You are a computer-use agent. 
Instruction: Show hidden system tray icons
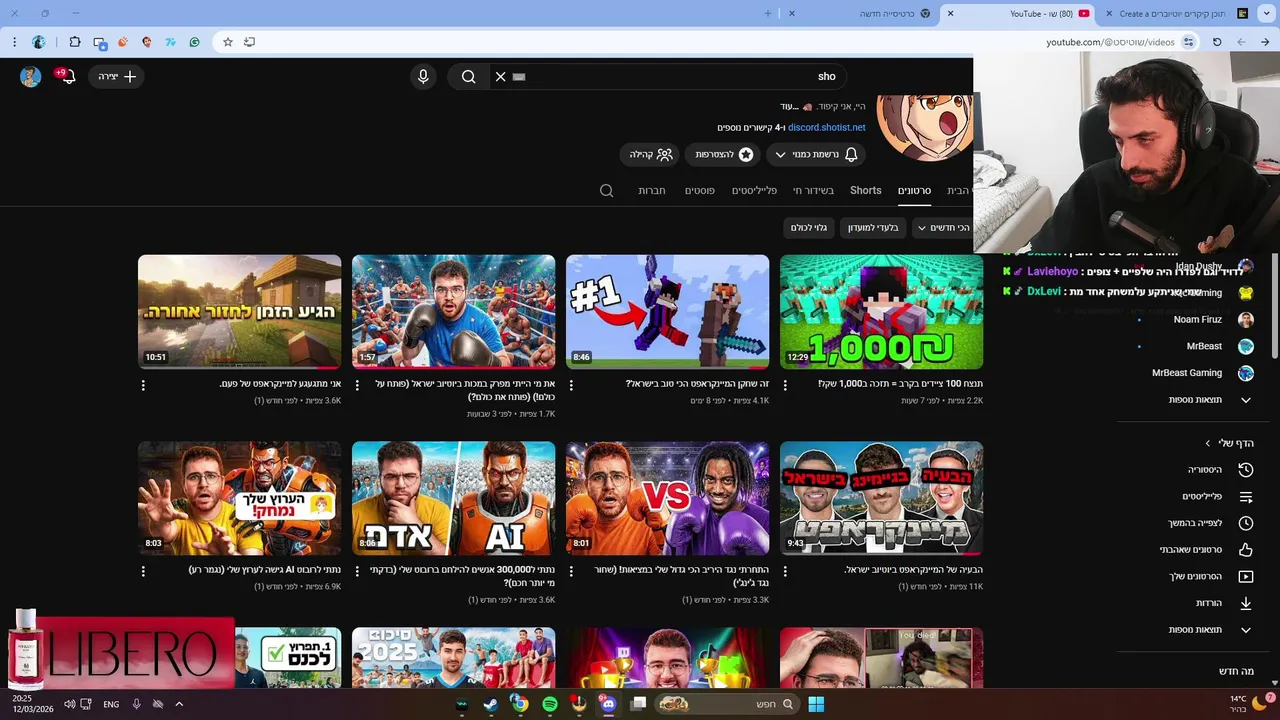click(179, 704)
